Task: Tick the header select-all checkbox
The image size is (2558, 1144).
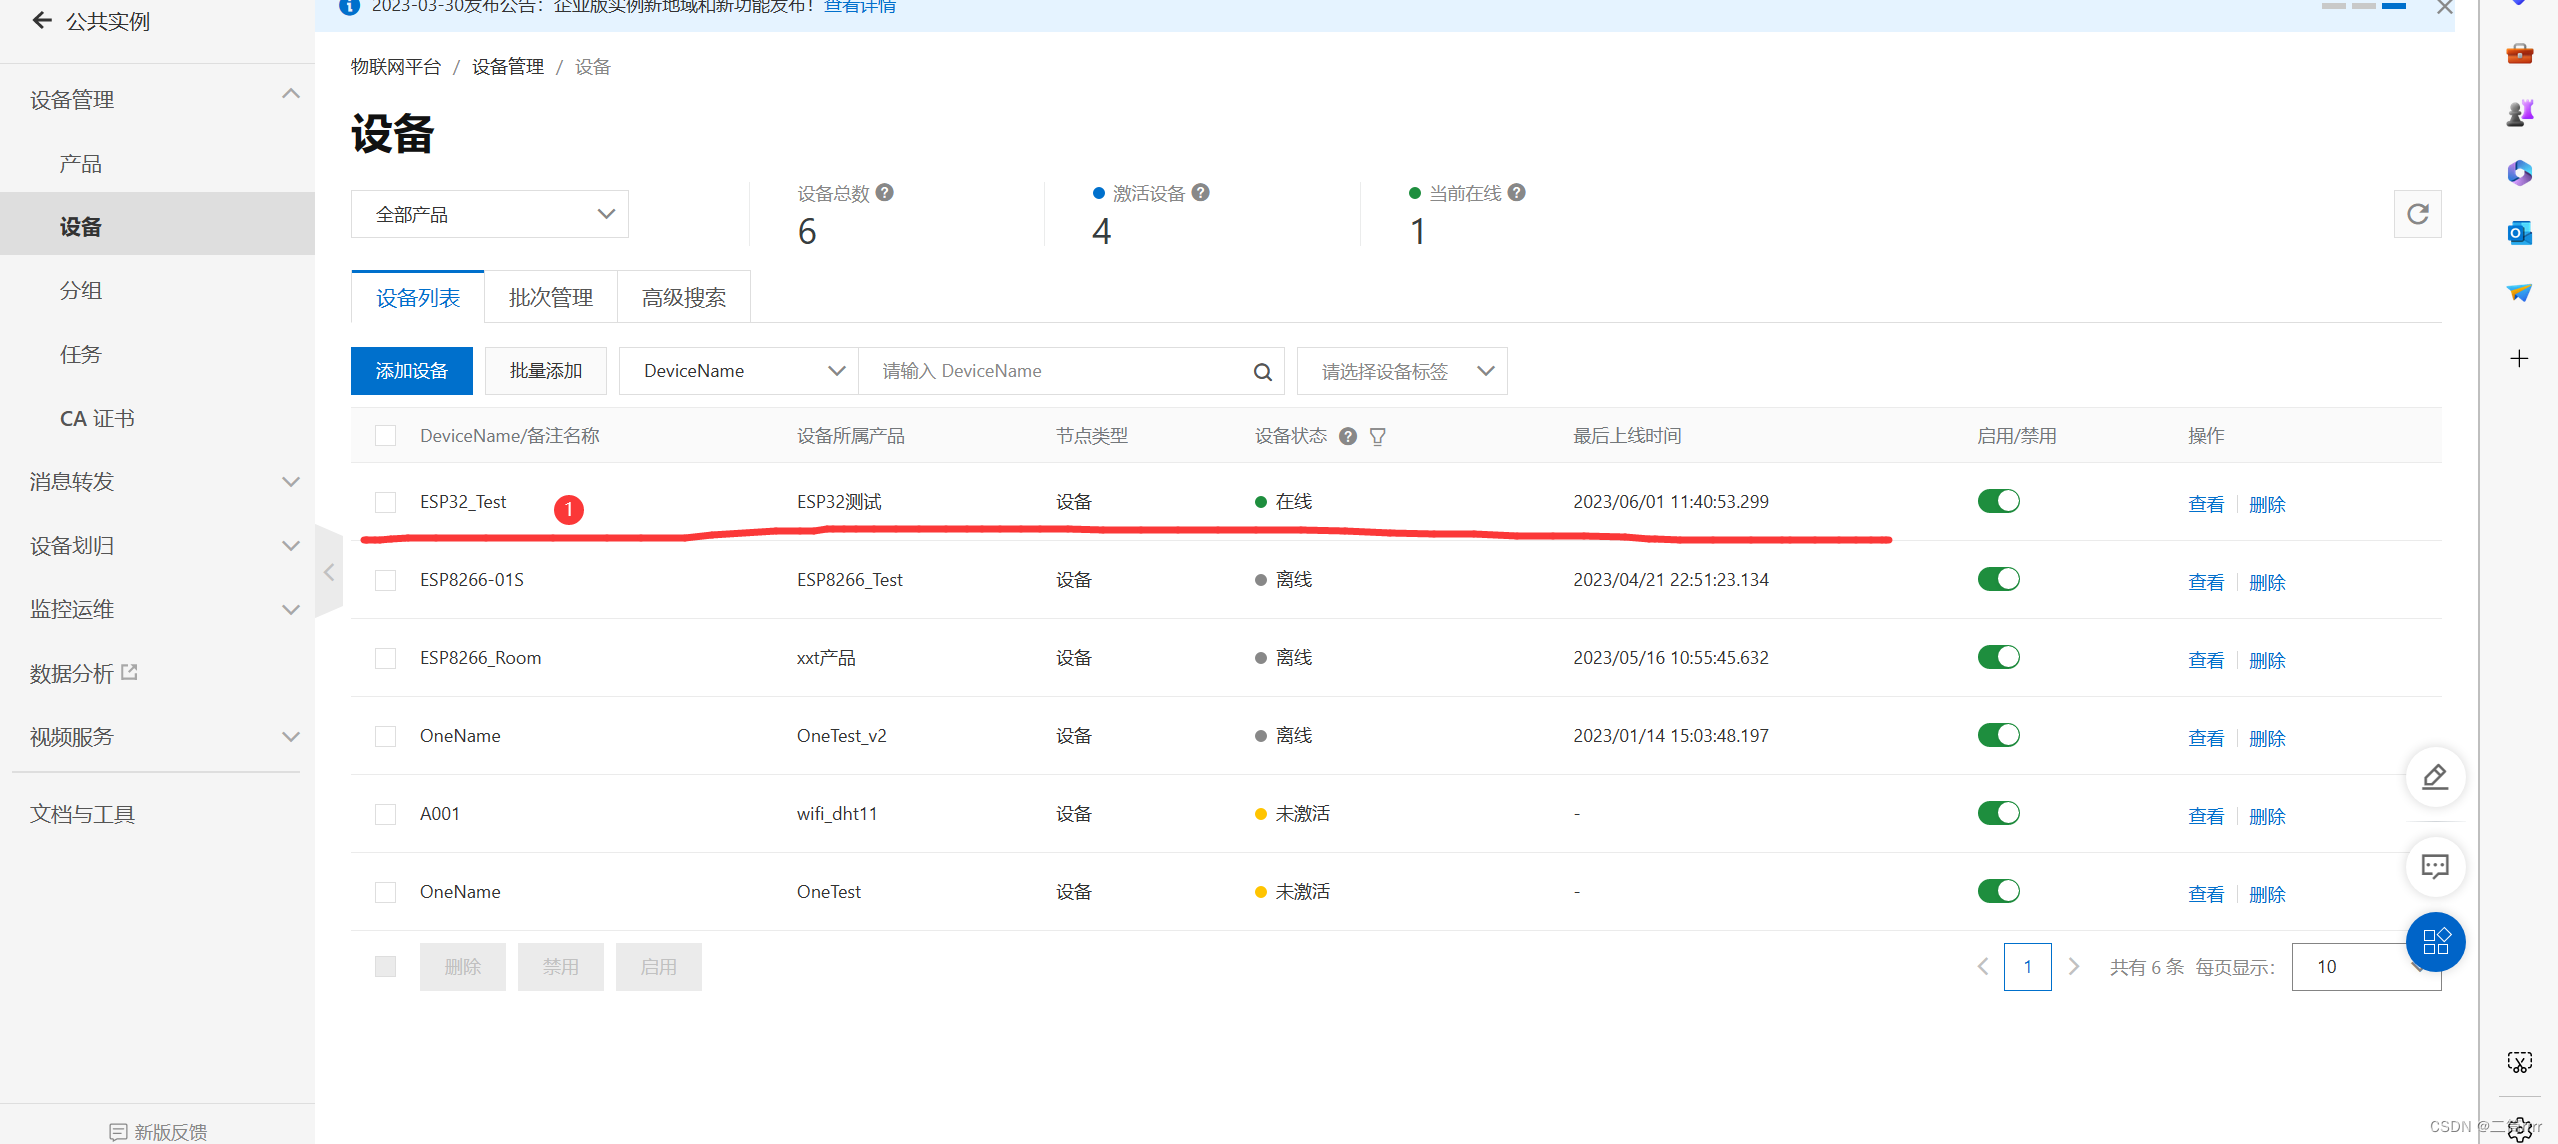Action: 385,436
